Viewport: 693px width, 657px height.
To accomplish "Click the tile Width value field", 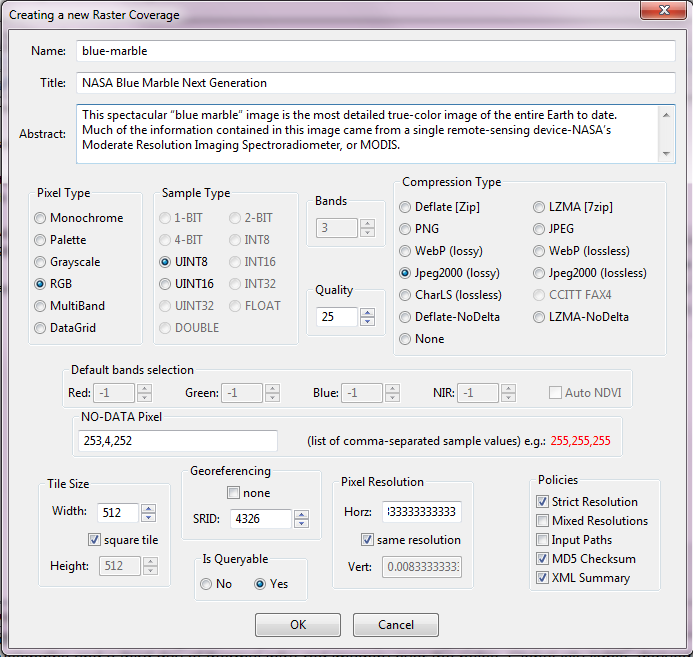I will (118, 513).
